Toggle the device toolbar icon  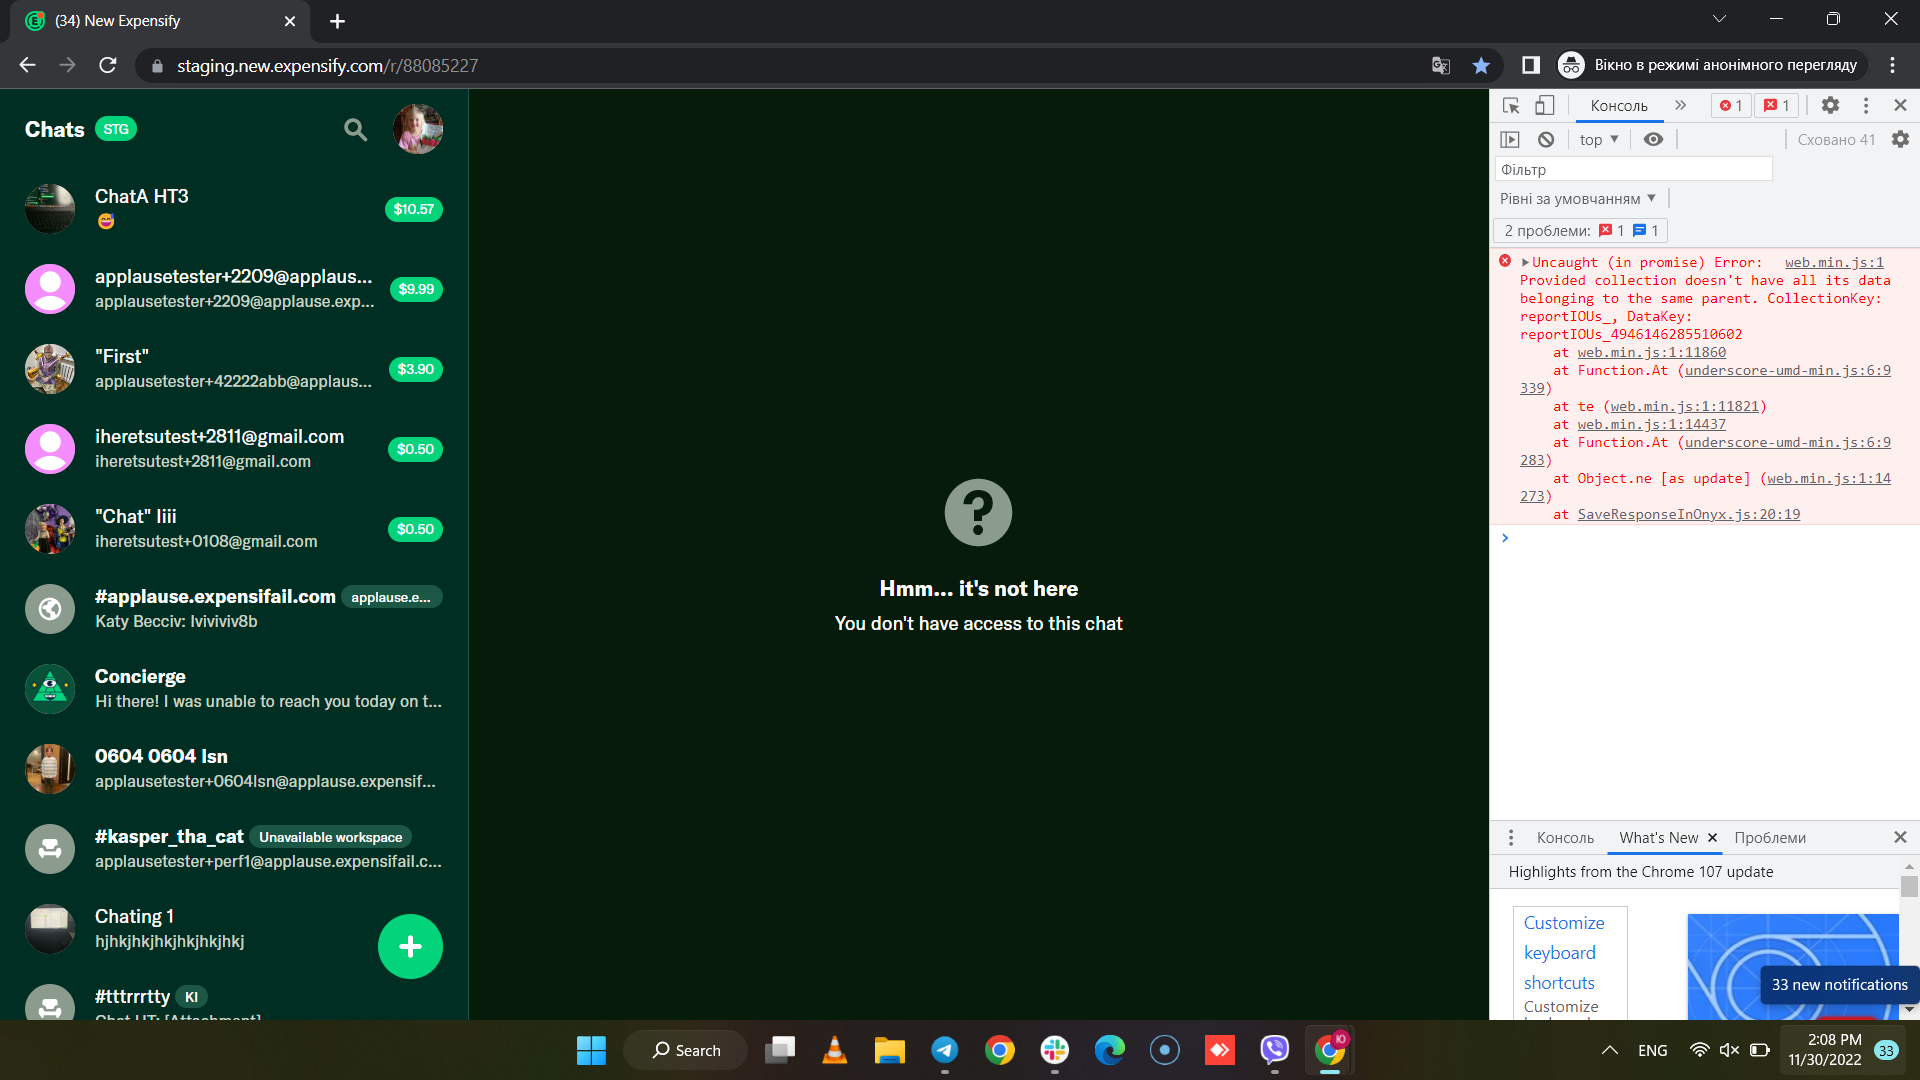1545,105
